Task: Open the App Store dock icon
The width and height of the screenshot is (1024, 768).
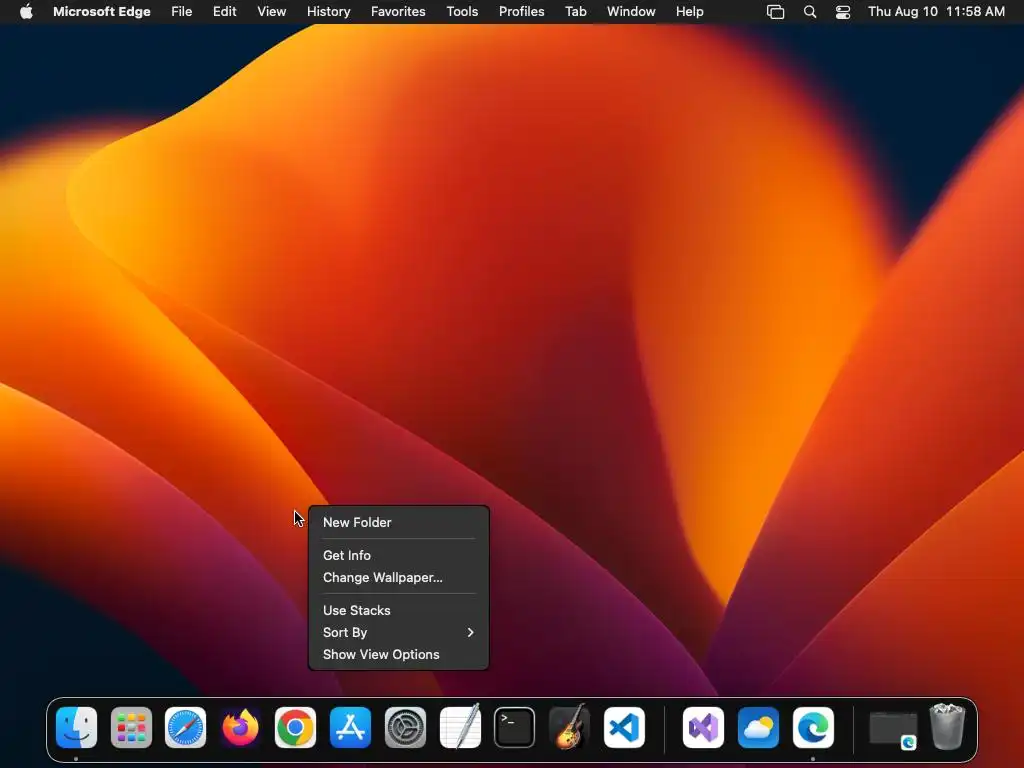Action: coord(350,728)
